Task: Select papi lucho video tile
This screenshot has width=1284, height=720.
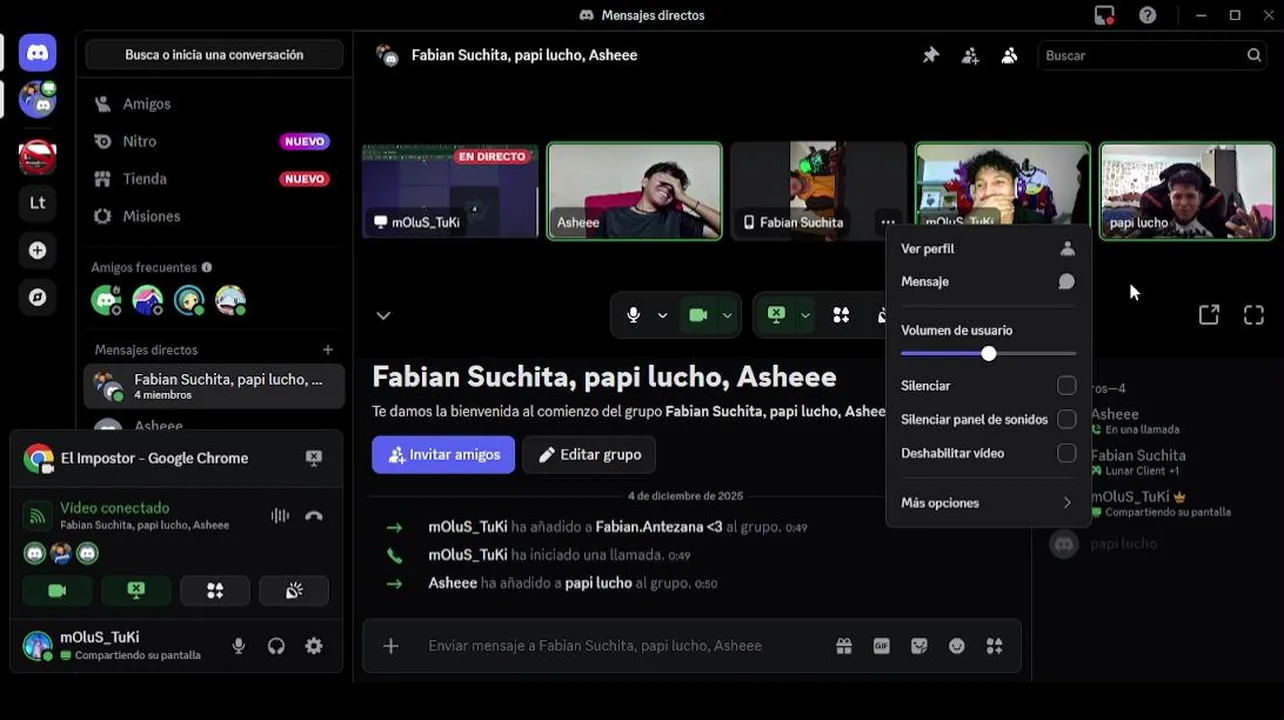Action: tap(1187, 191)
